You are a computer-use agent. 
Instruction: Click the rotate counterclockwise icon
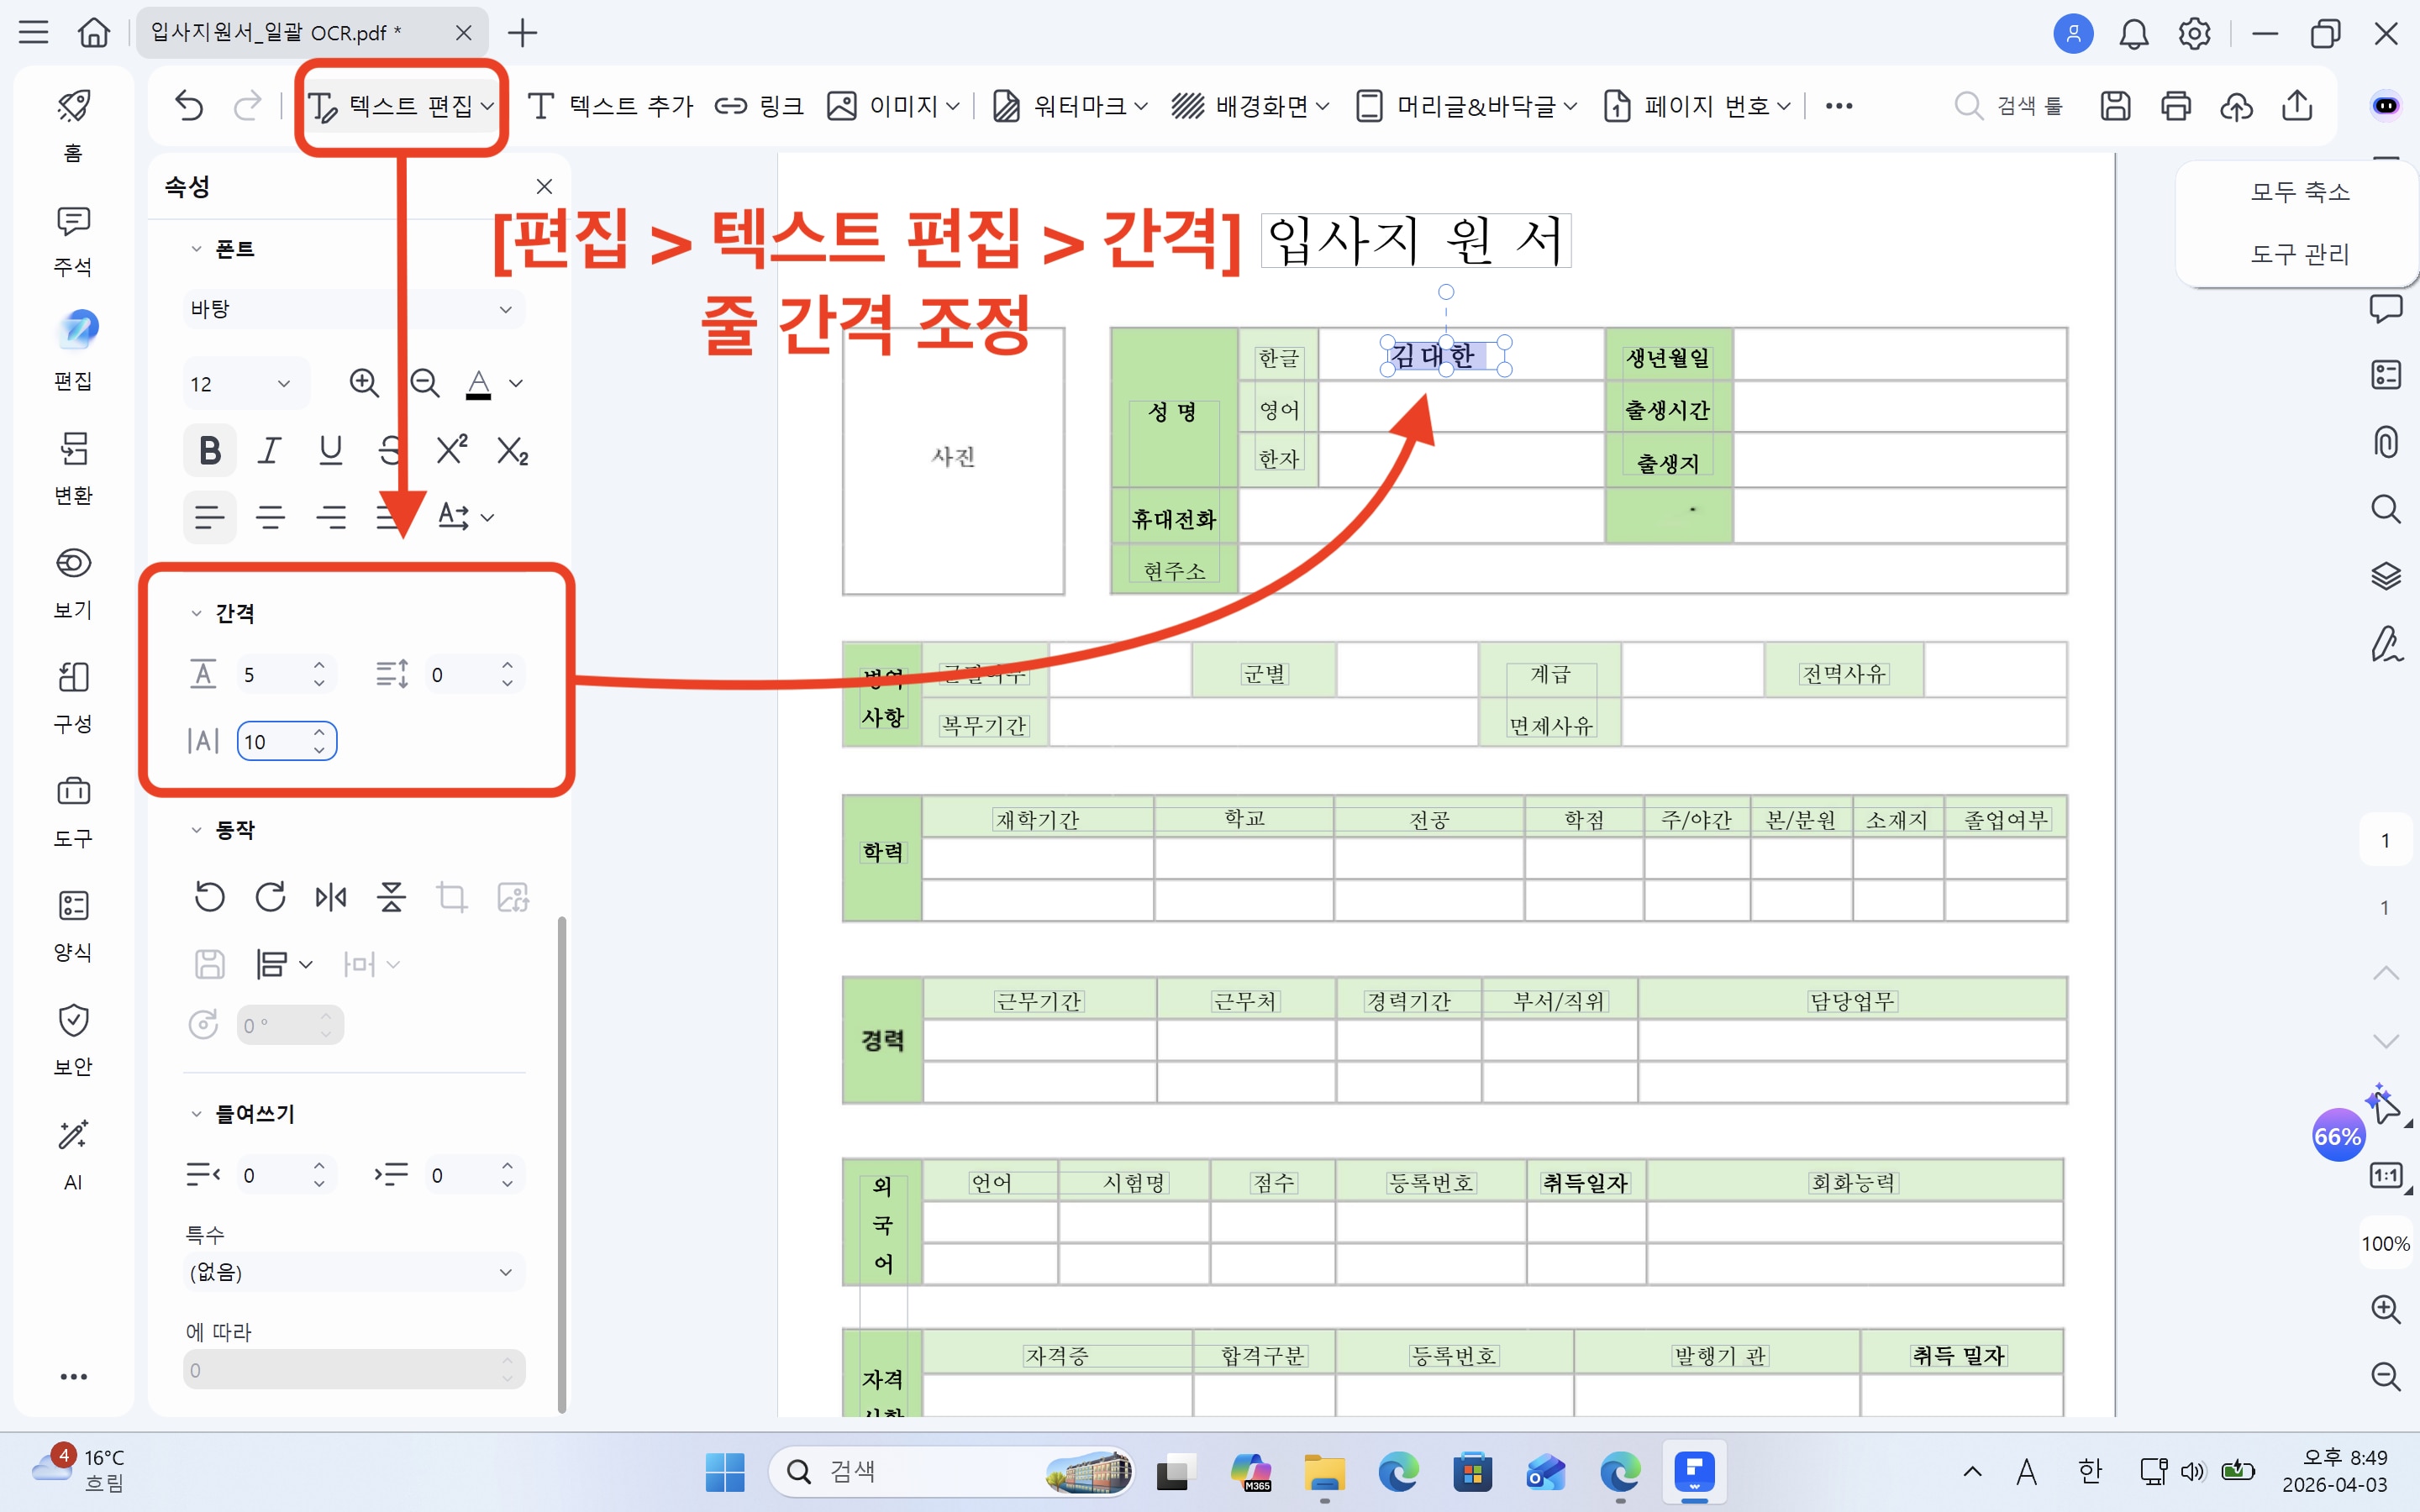point(209,897)
